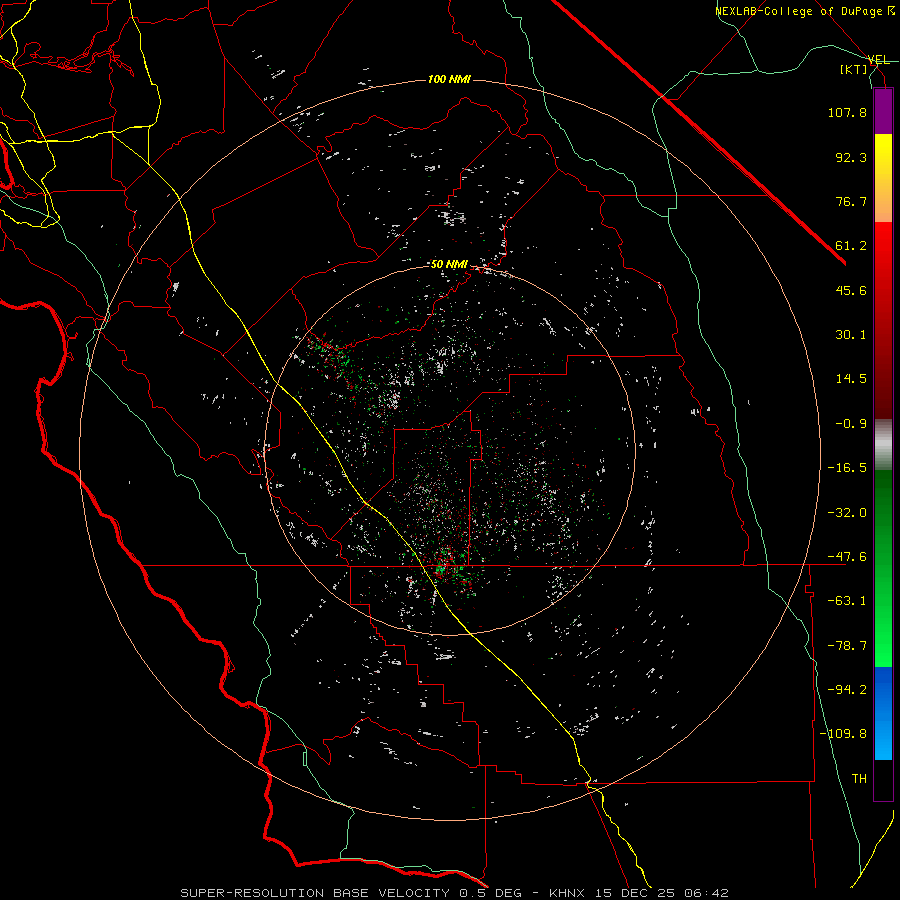The height and width of the screenshot is (900, 900).
Task: Click the TH label below the color bar
Action: [x=859, y=778]
